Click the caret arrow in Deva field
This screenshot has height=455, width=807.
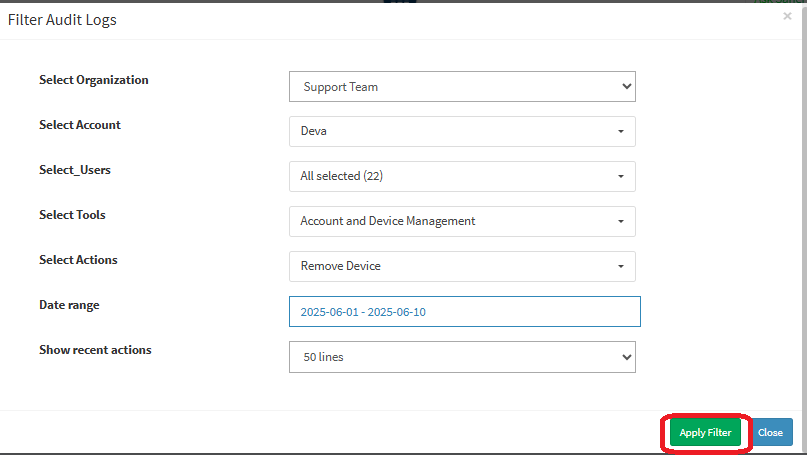click(621, 132)
